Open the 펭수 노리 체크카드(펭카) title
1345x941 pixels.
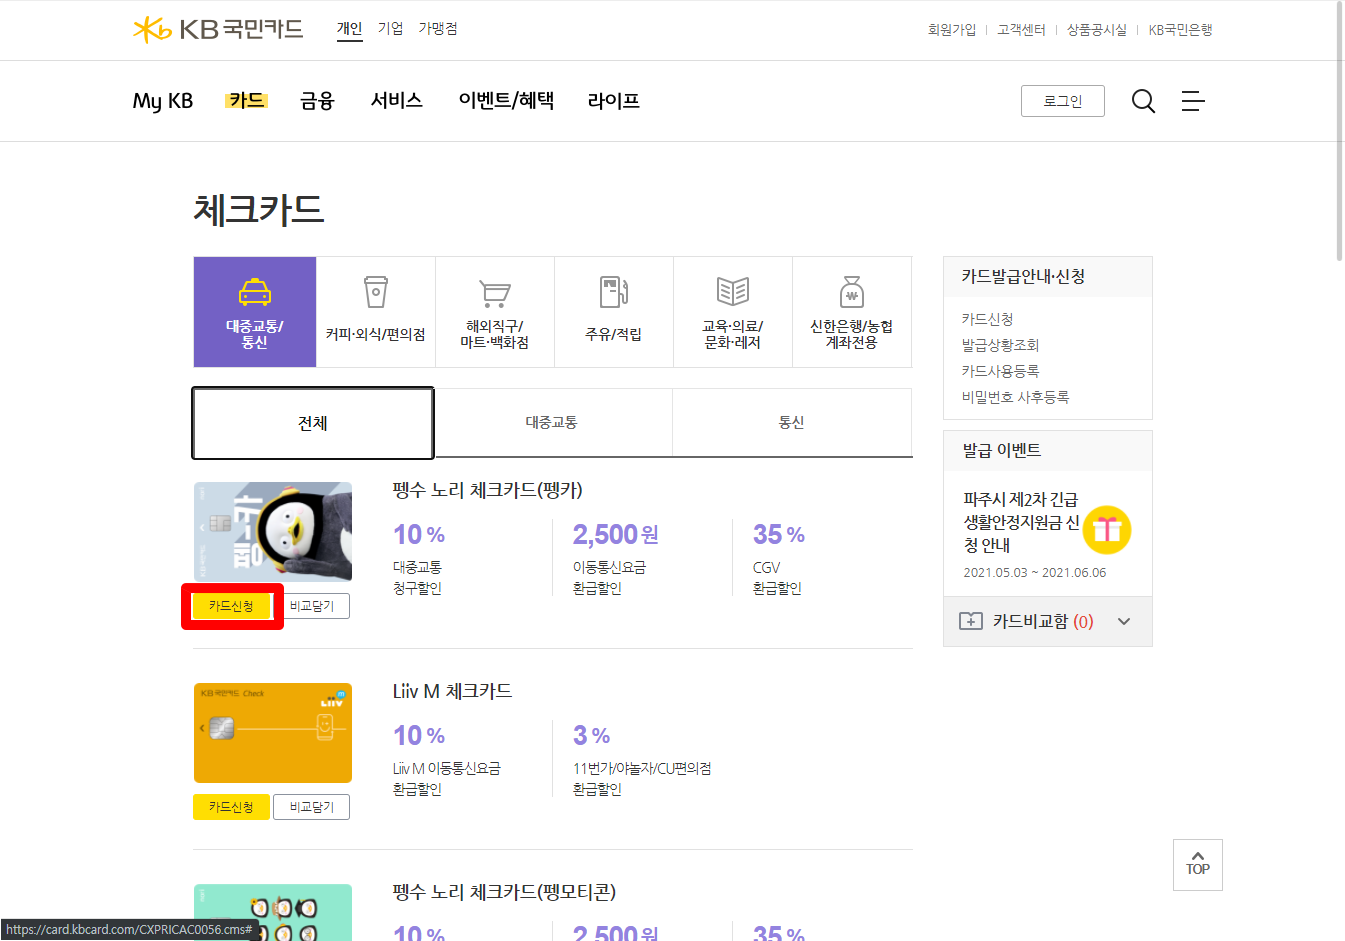488,490
